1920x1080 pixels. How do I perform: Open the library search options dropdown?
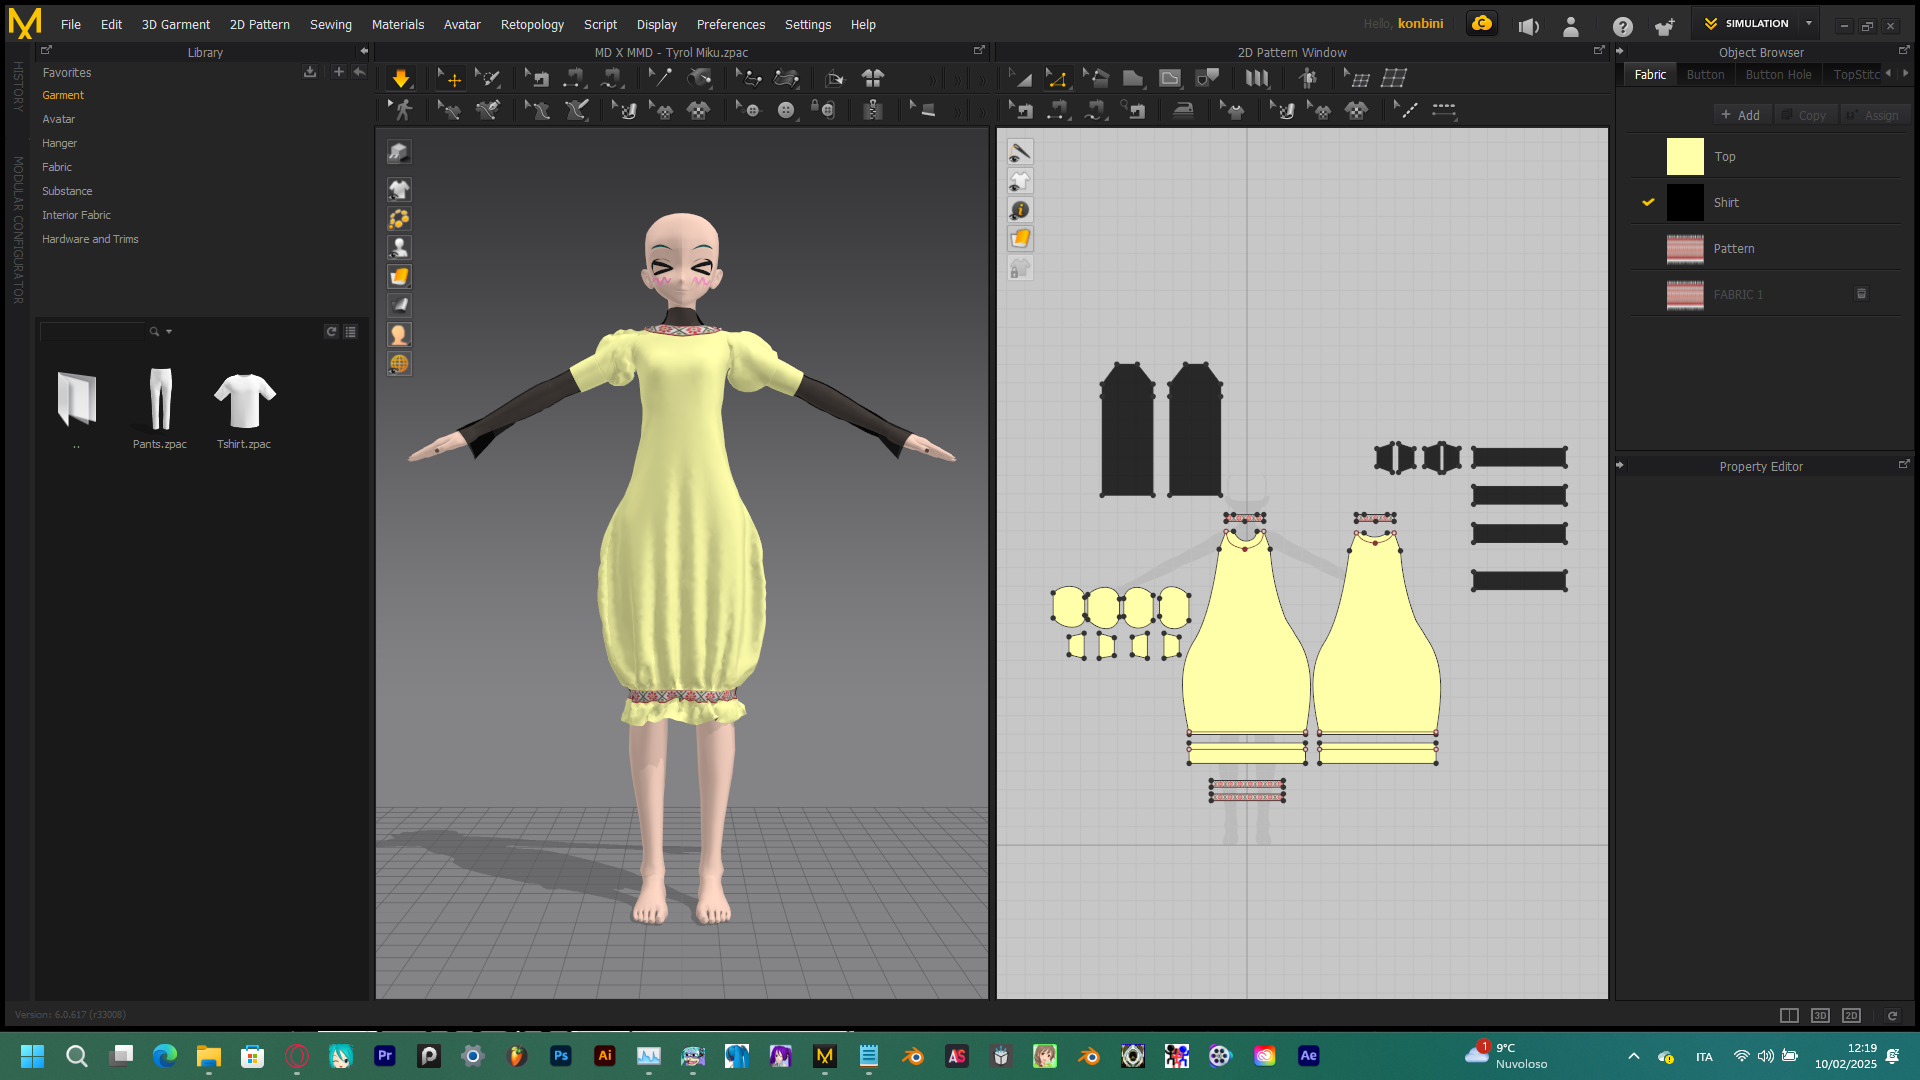pos(169,331)
